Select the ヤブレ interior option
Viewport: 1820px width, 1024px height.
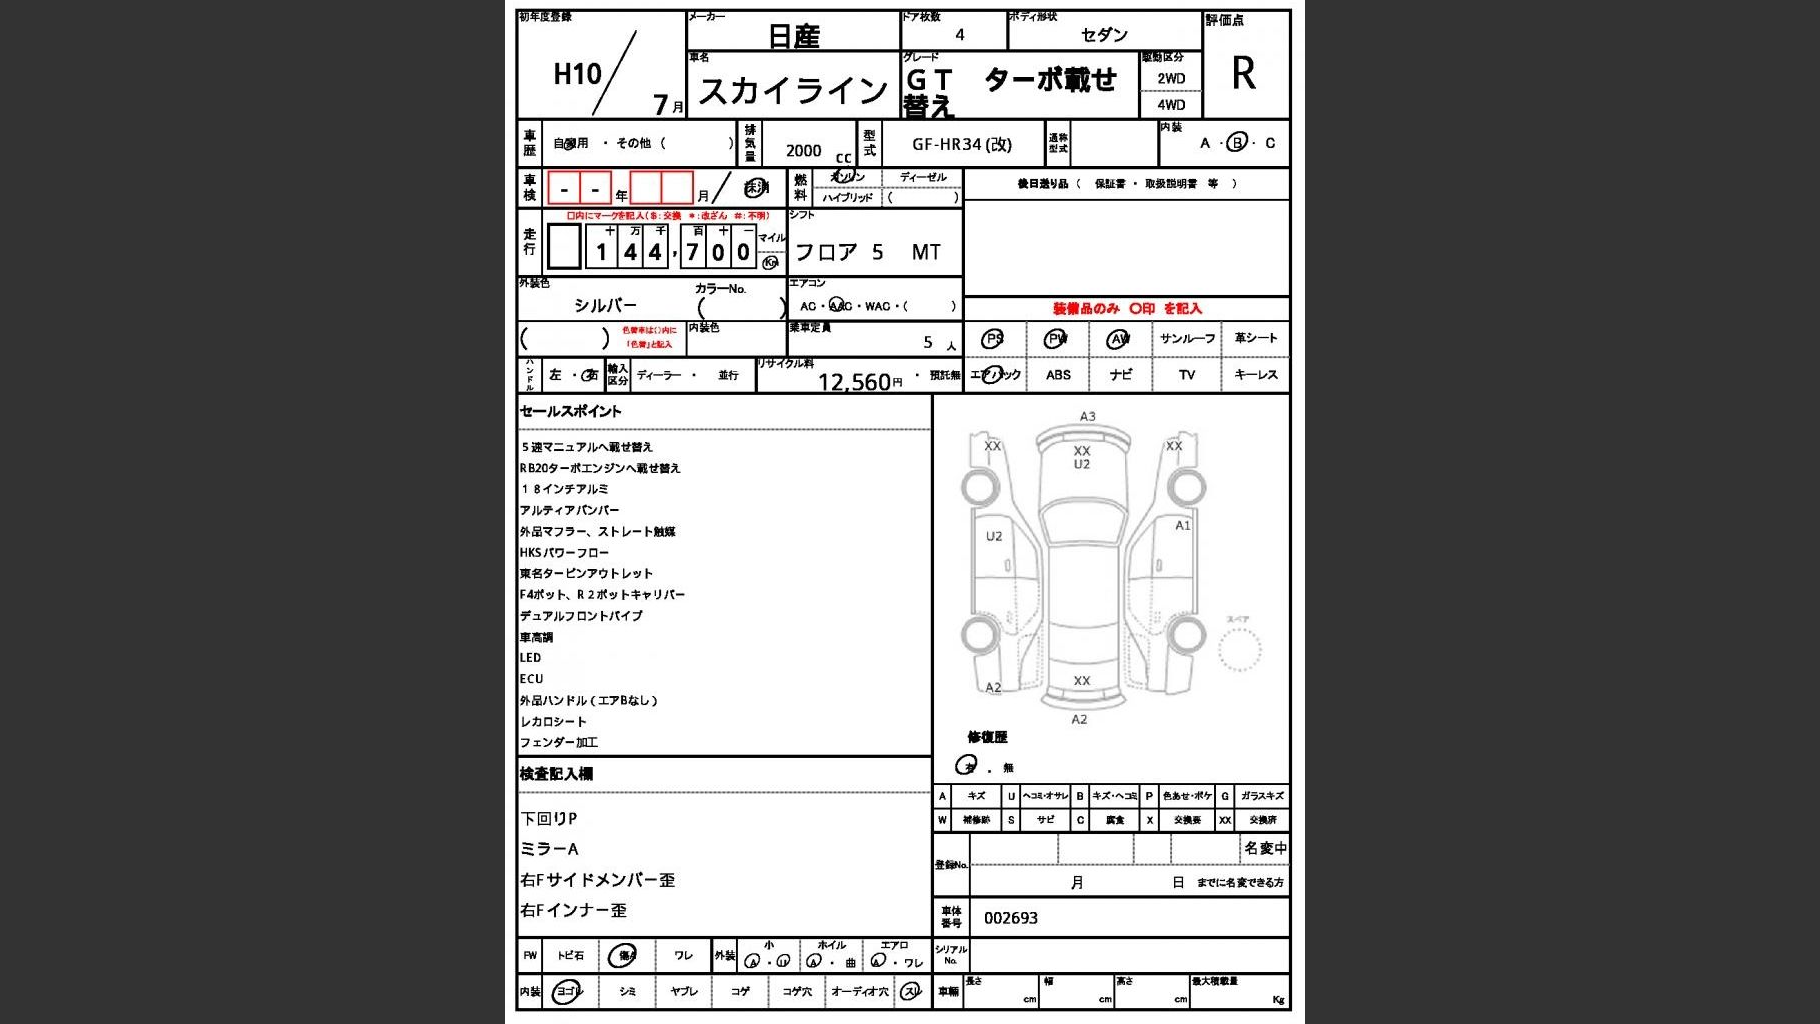point(684,992)
